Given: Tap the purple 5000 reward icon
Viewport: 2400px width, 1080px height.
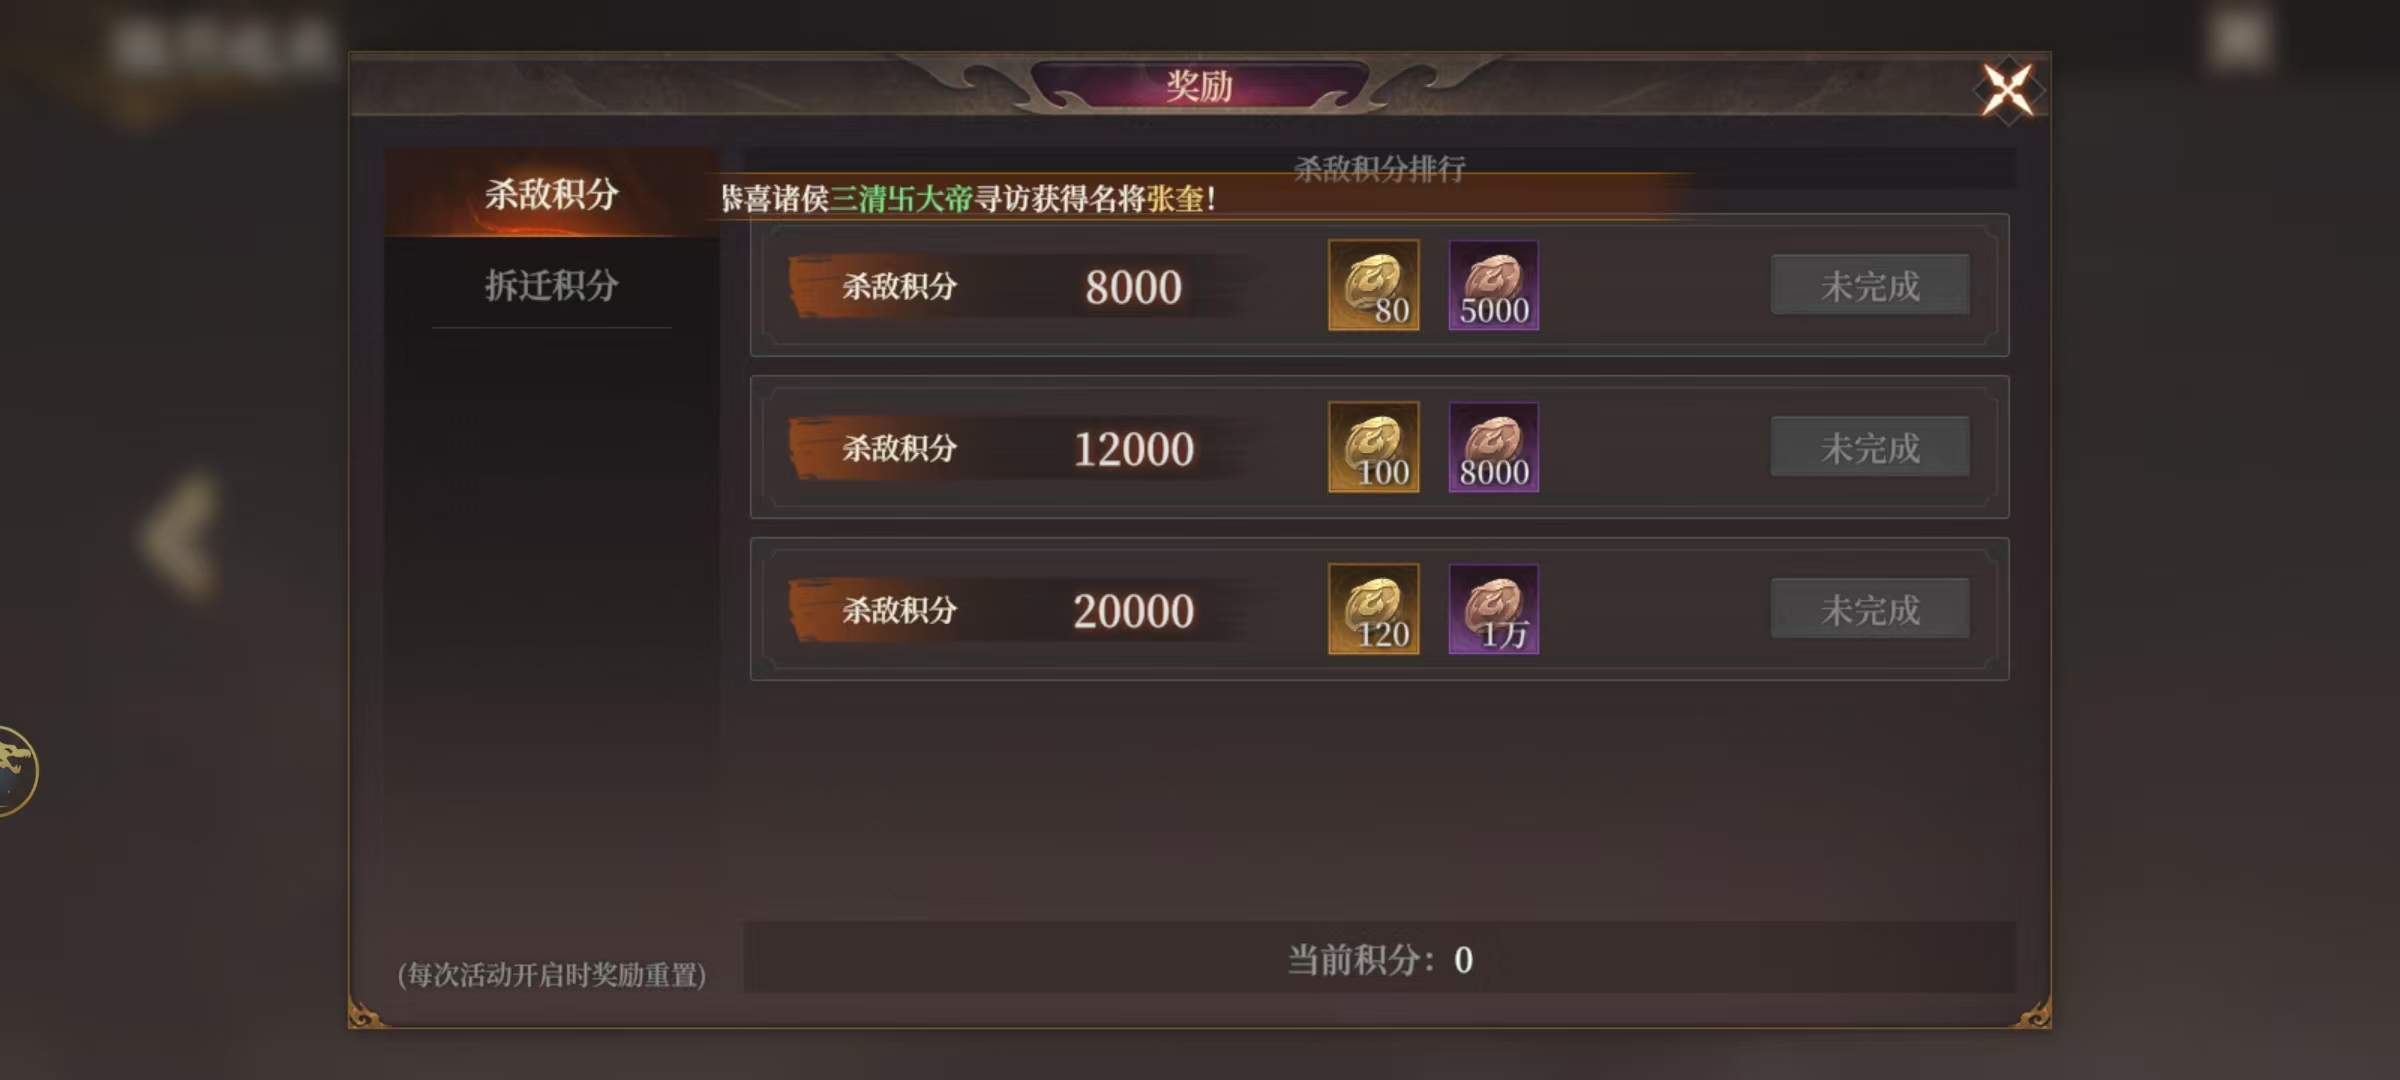Looking at the screenshot, I should tap(1493, 285).
